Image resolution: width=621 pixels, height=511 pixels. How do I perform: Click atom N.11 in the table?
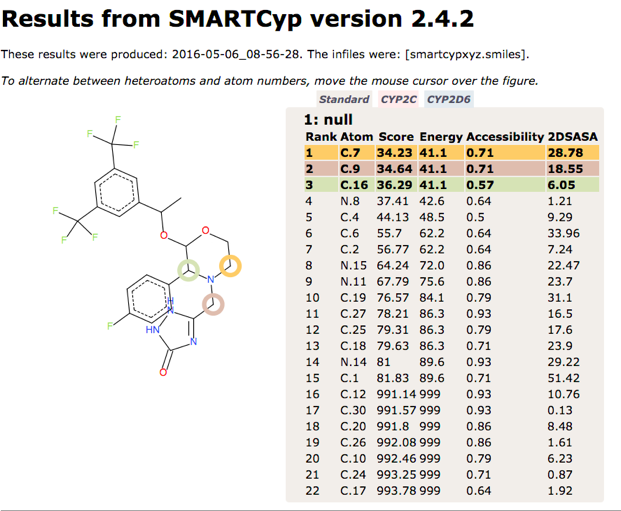[353, 282]
